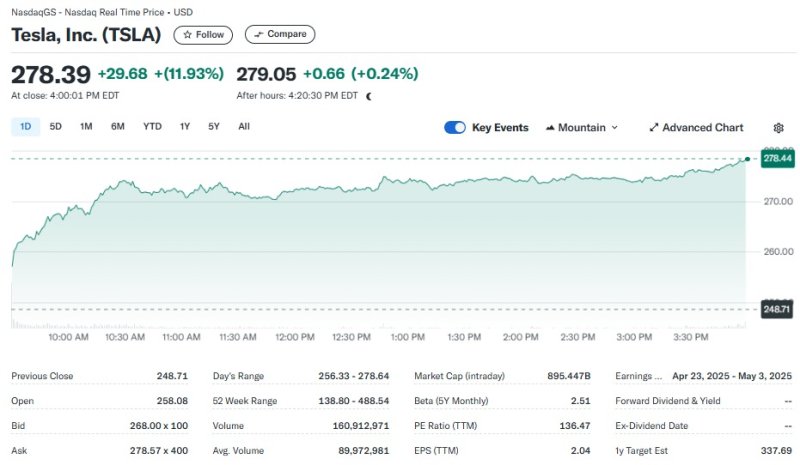Click the Mountain chart type icon

(550, 128)
